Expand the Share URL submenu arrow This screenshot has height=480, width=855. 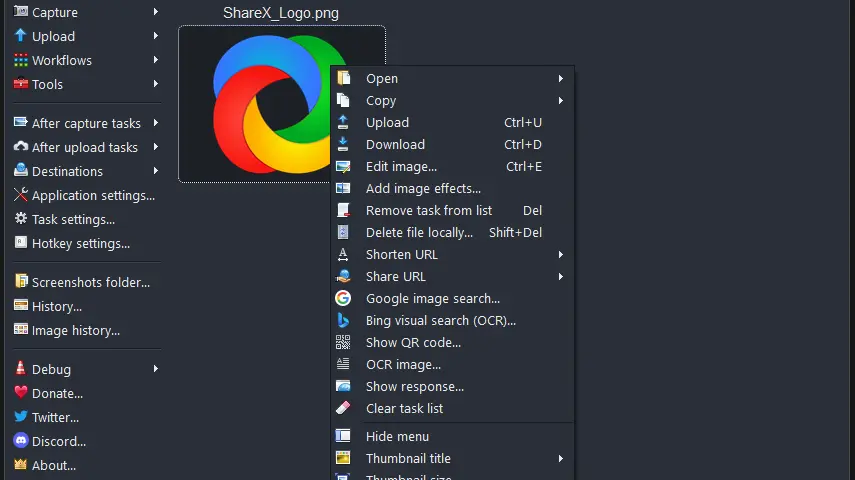tap(561, 277)
